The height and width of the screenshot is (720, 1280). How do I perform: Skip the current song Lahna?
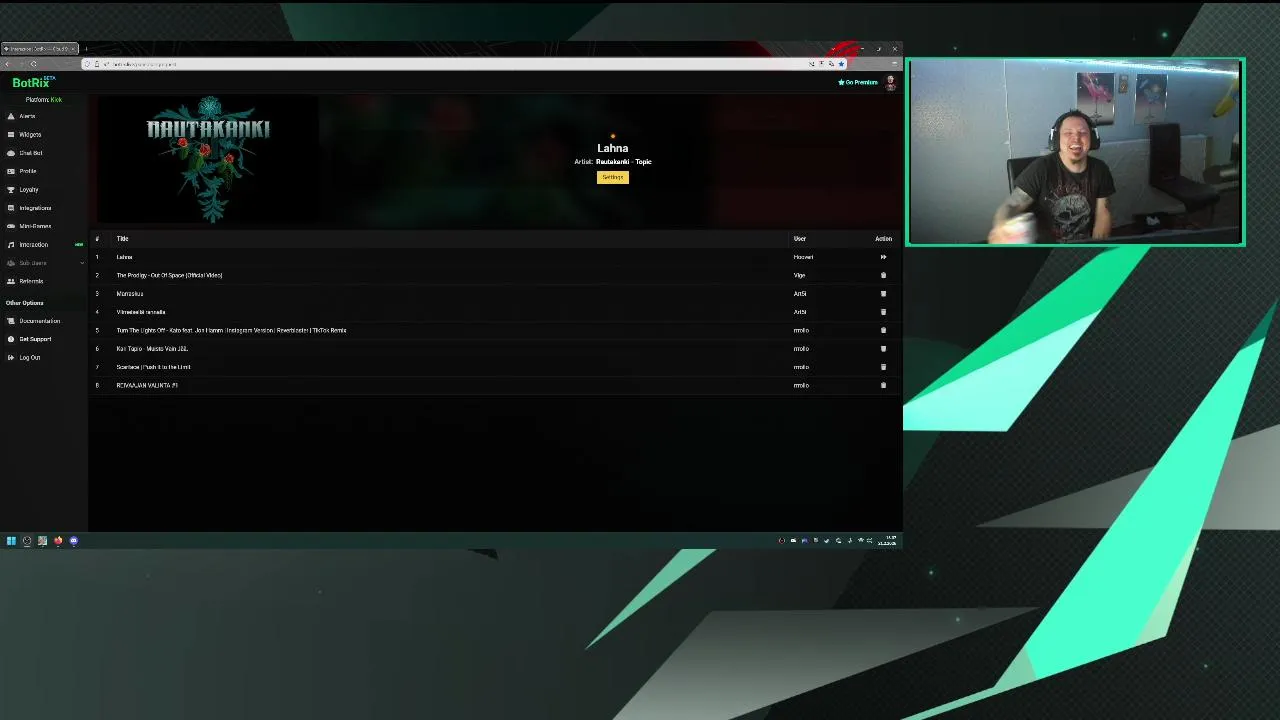point(883,257)
